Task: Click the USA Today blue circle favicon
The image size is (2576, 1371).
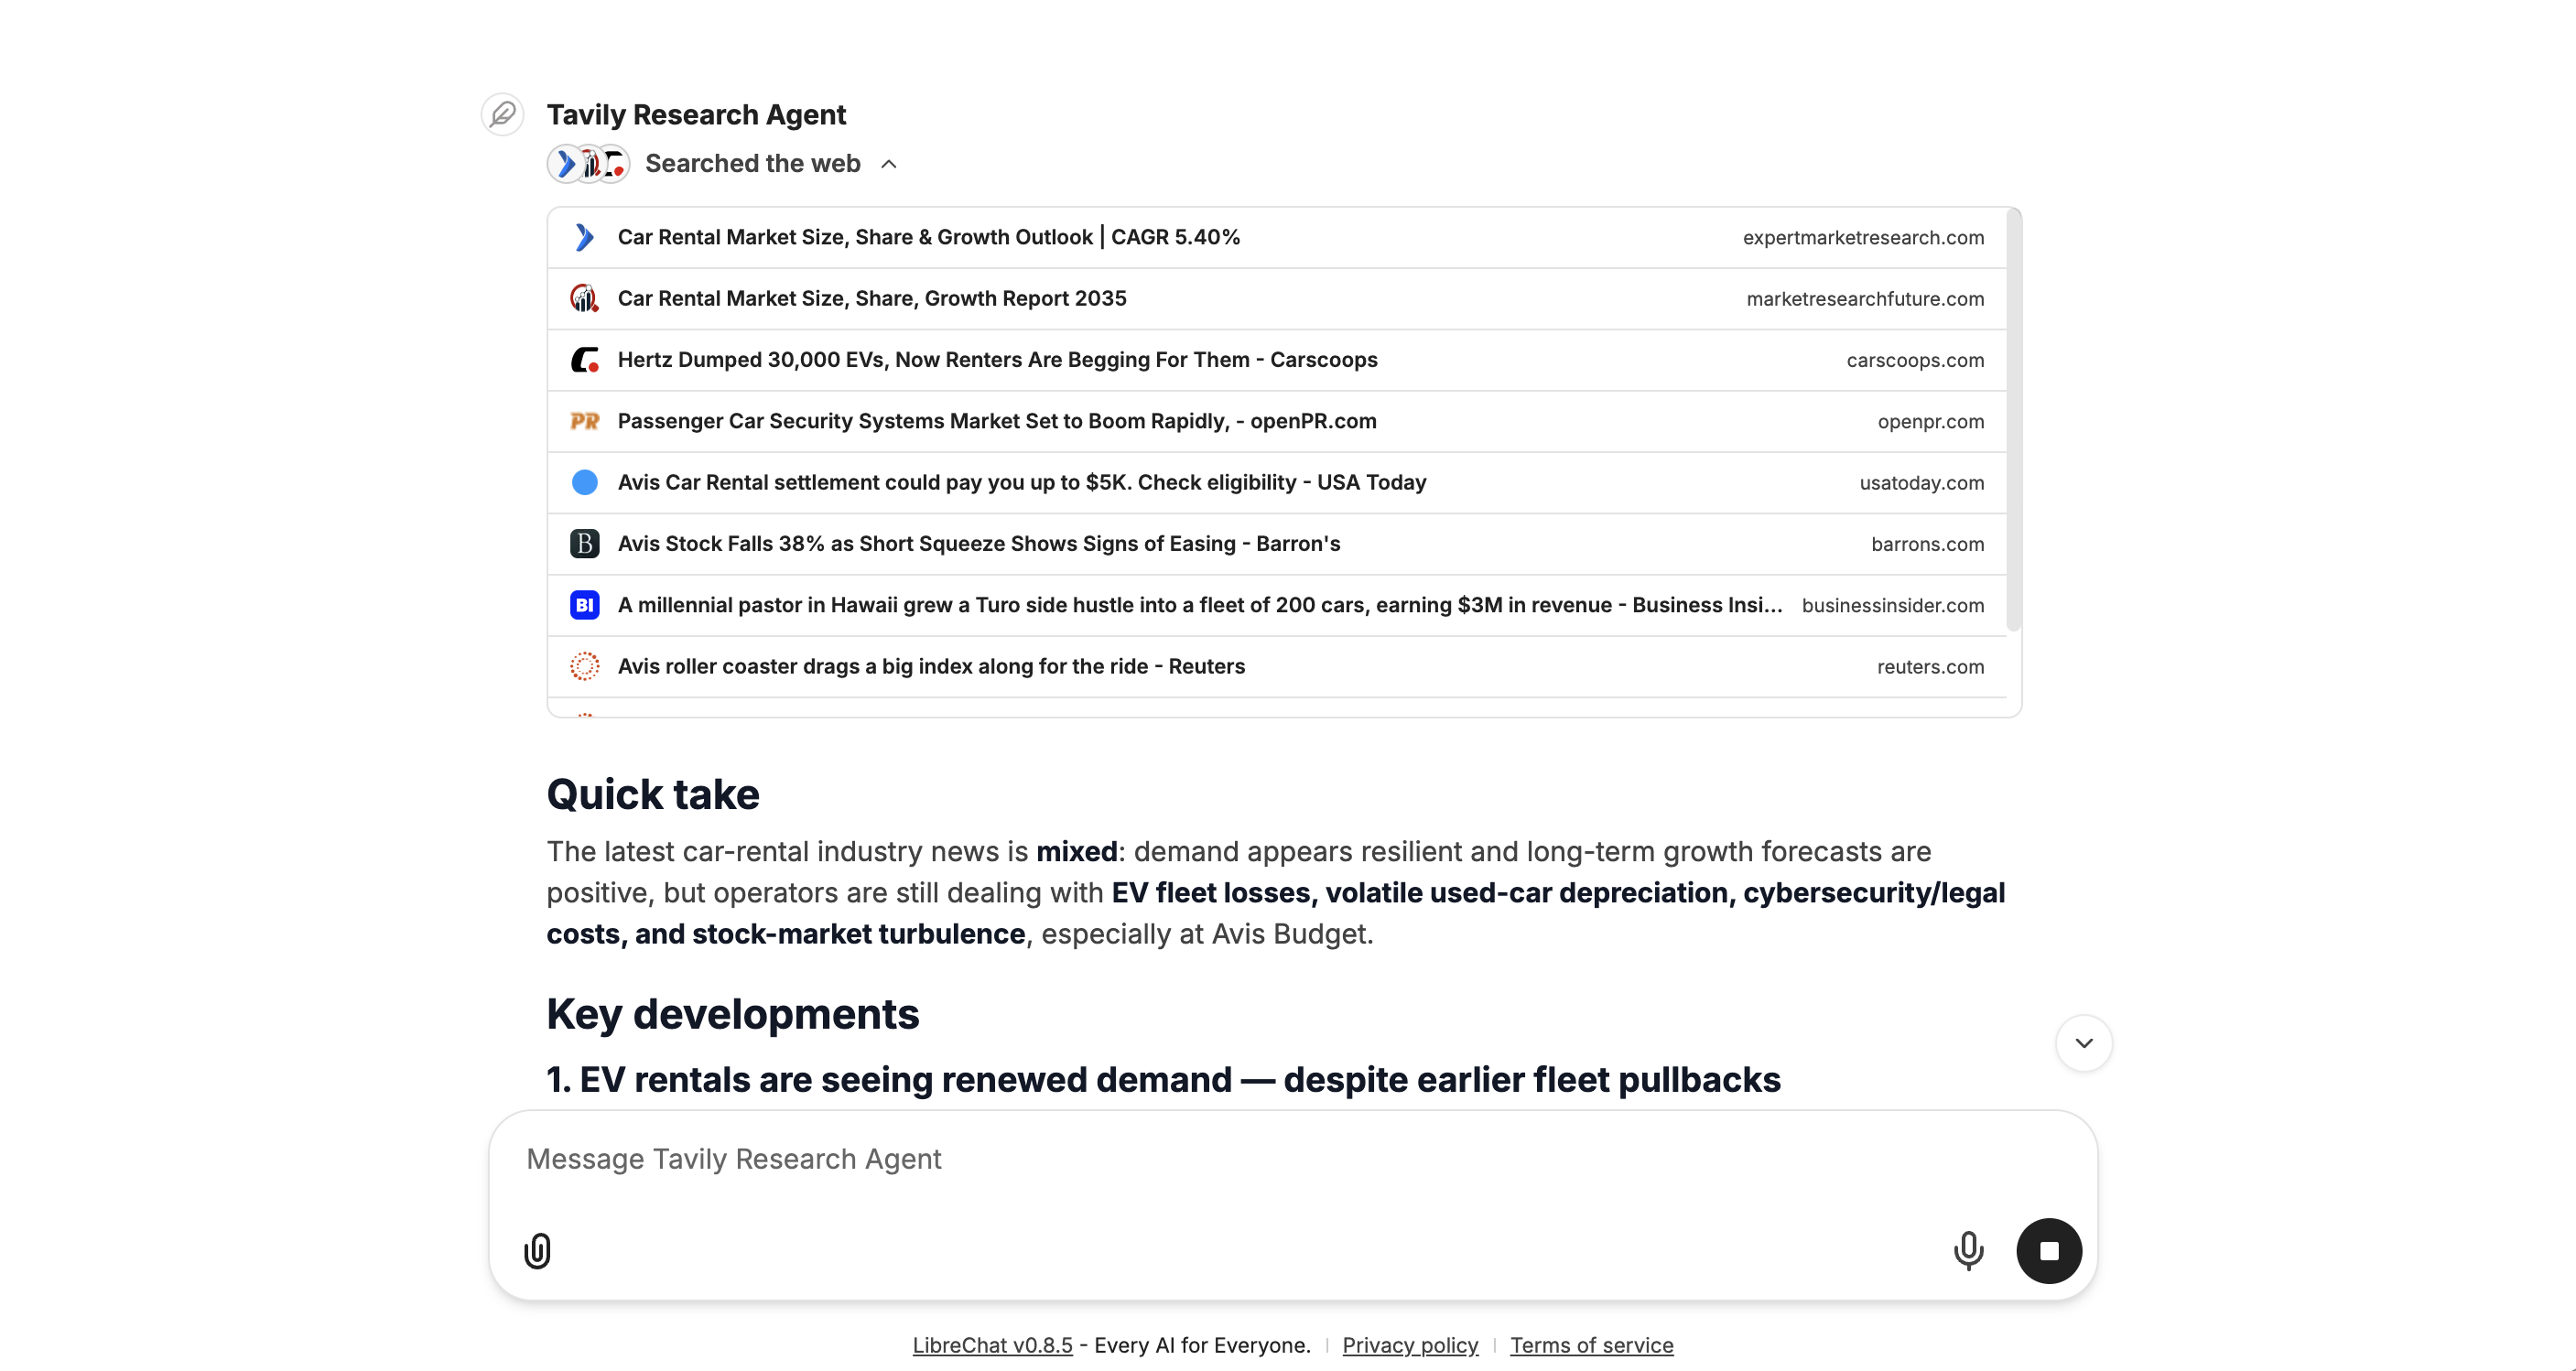Action: coord(584,483)
